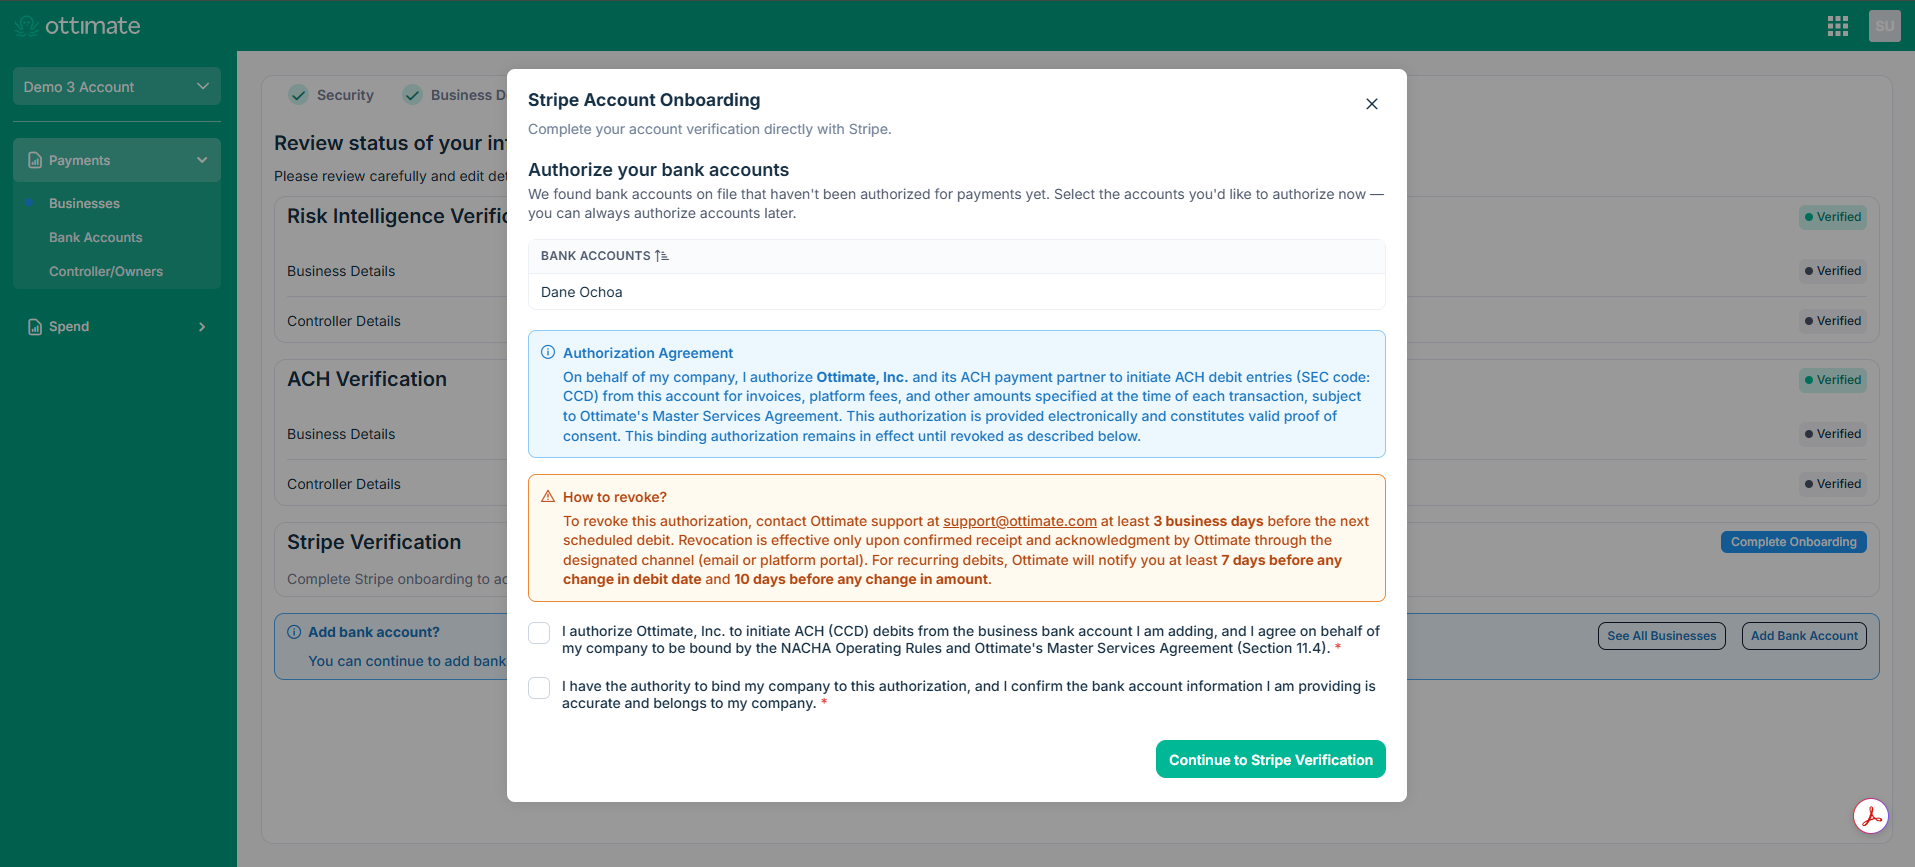Sort the Bank Accounts column
The width and height of the screenshot is (1915, 867).
click(x=661, y=256)
